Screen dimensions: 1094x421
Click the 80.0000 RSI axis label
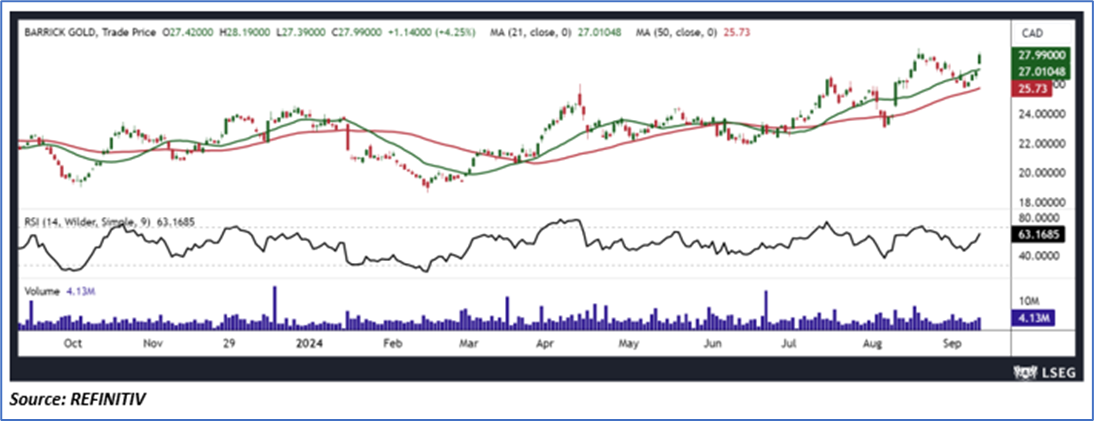pyautogui.click(x=1040, y=217)
